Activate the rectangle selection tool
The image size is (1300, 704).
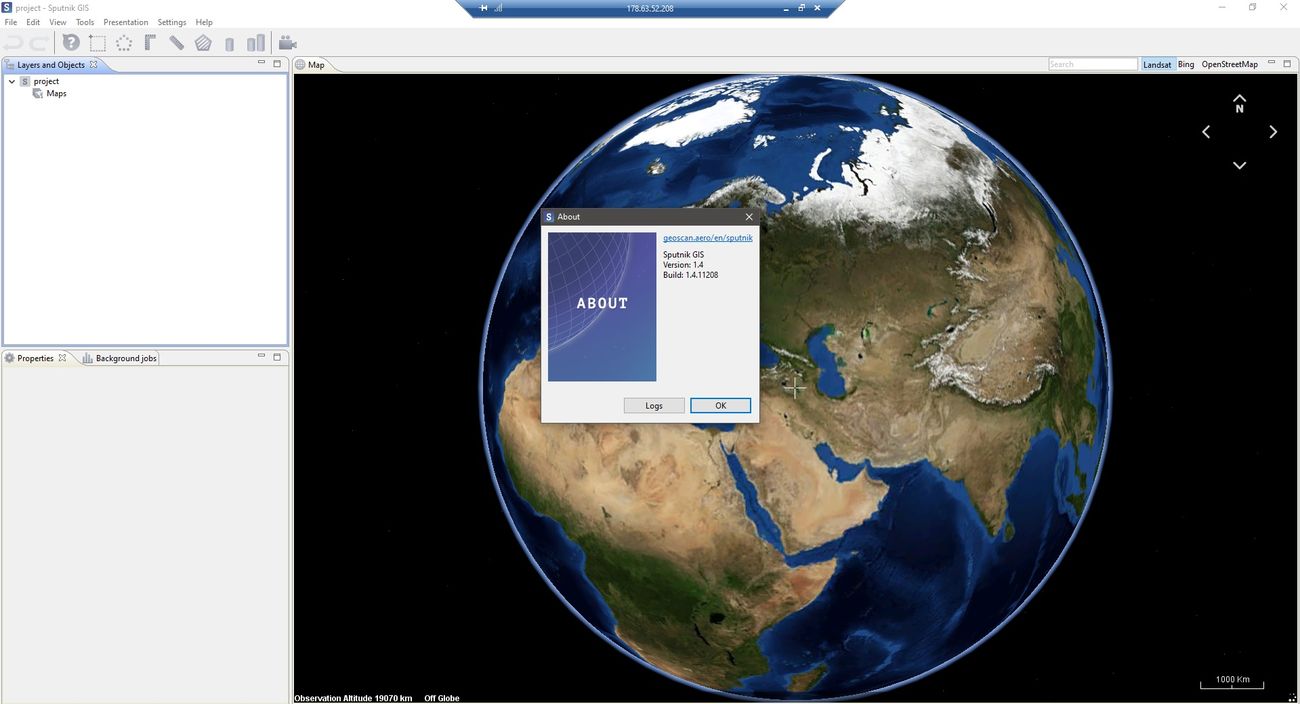pyautogui.click(x=97, y=42)
